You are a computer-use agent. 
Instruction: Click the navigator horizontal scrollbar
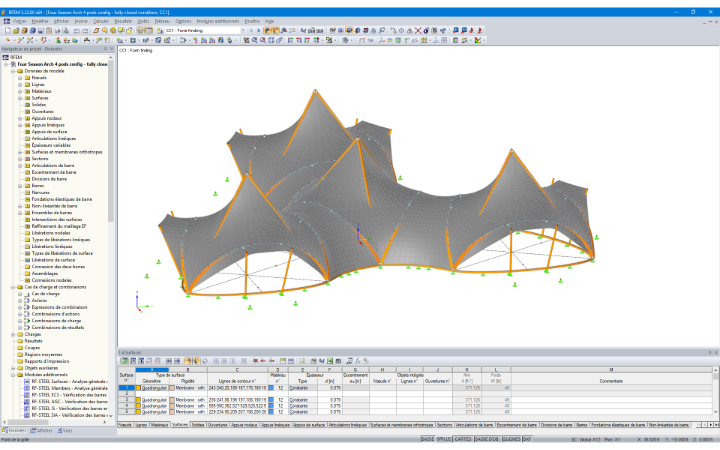(55, 422)
